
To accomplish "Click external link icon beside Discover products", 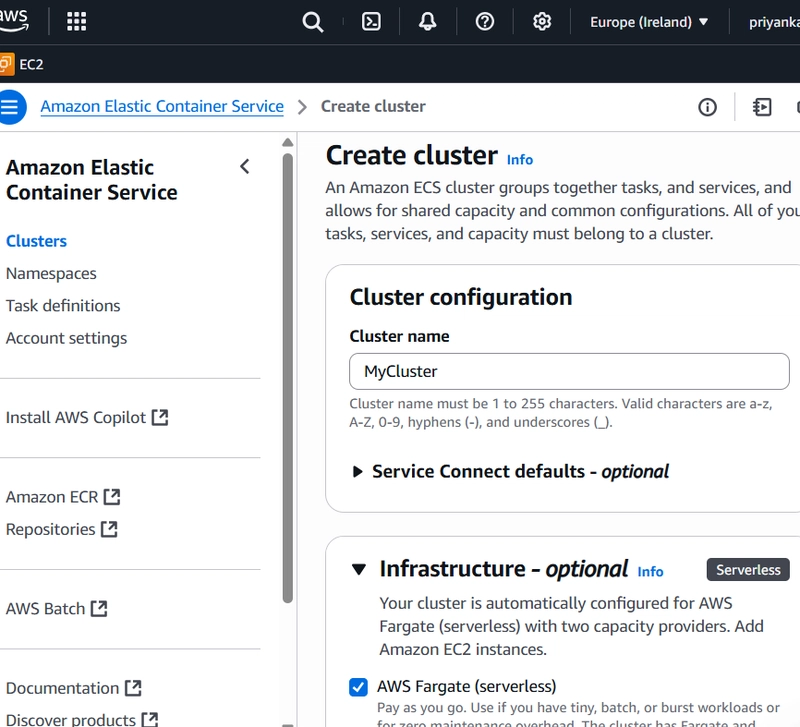I will (x=150, y=720).
